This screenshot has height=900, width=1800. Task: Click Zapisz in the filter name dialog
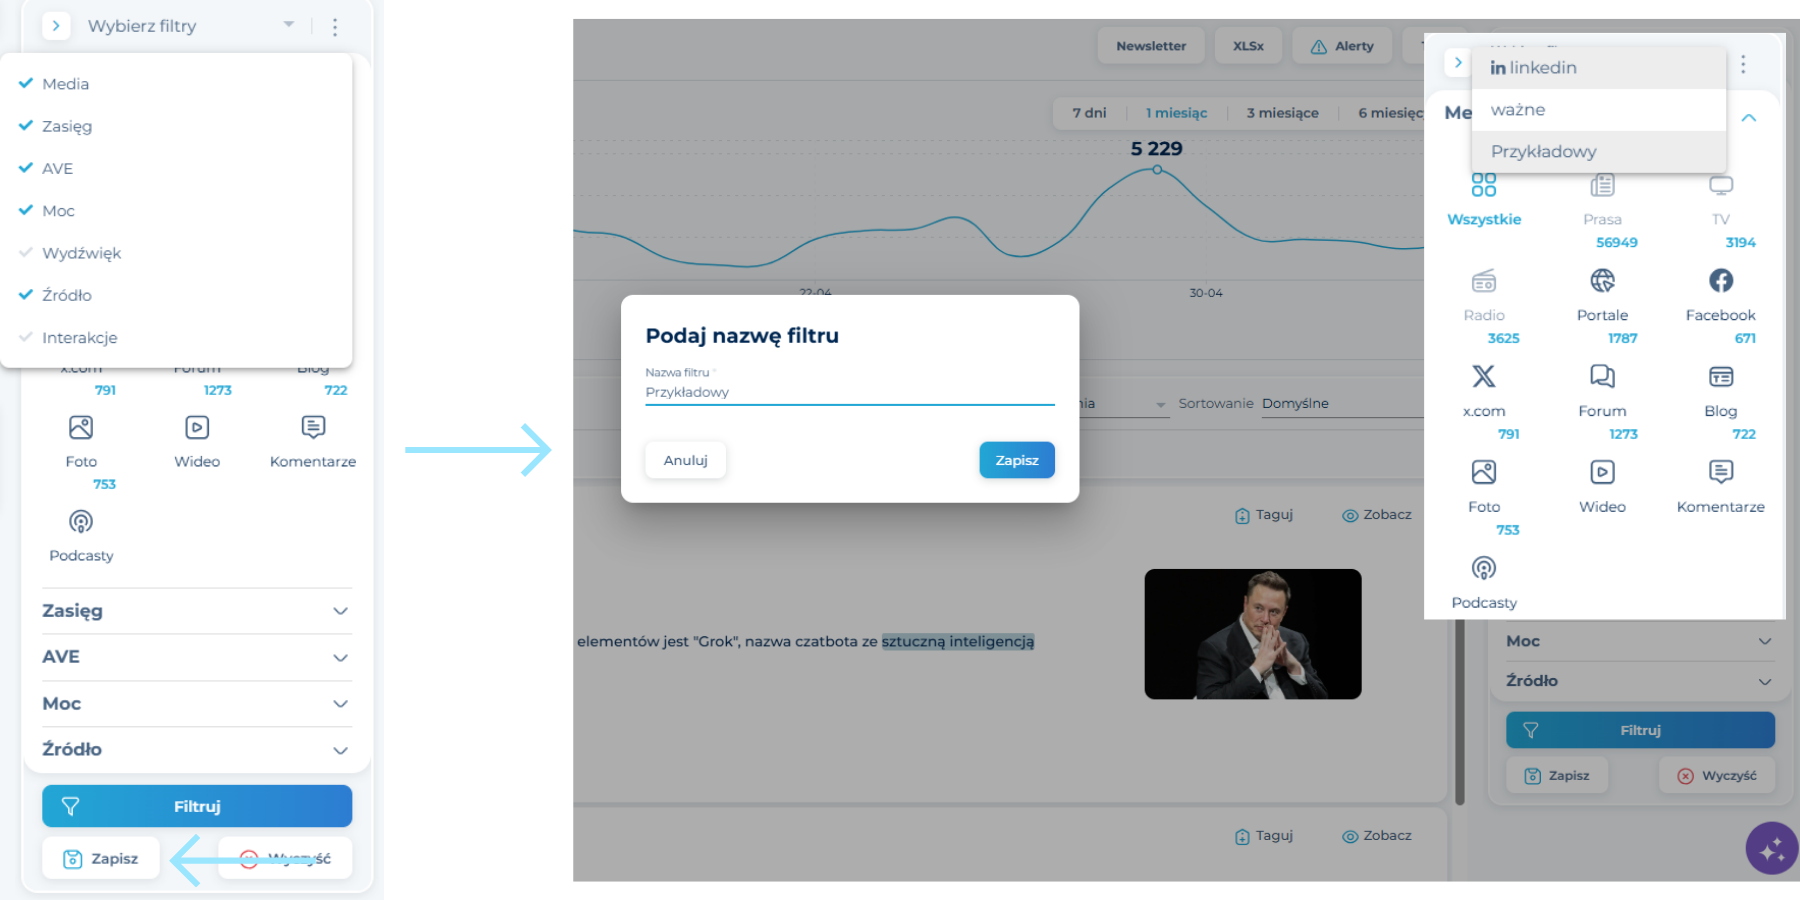(x=1017, y=460)
